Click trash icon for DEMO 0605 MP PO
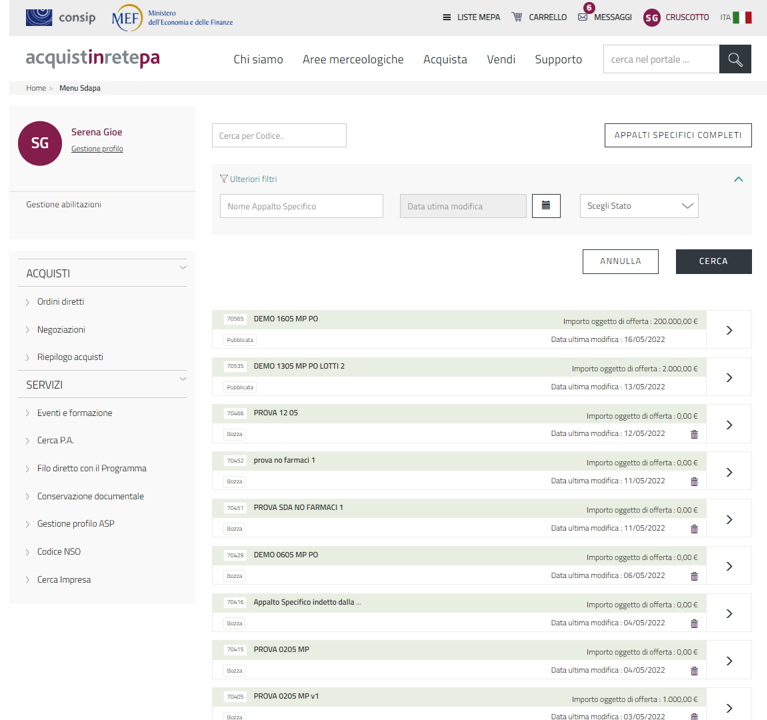 [x=694, y=576]
